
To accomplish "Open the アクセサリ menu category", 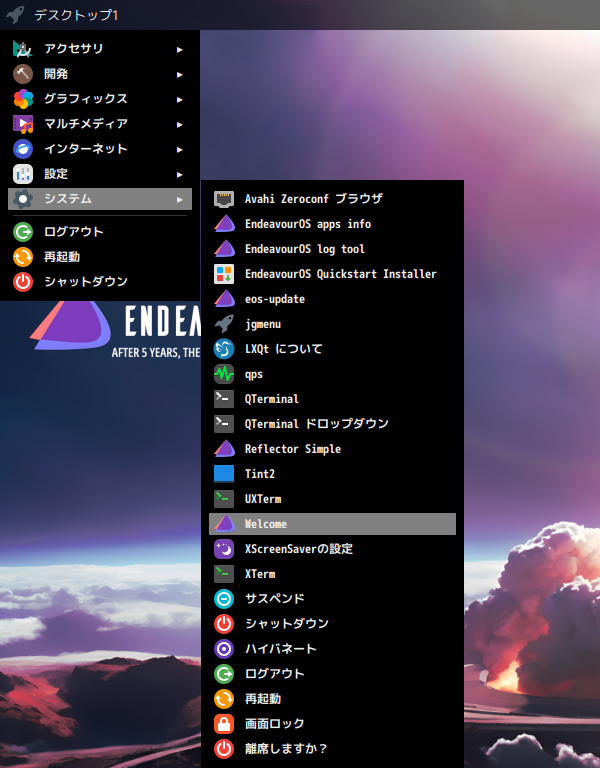I will [100, 49].
